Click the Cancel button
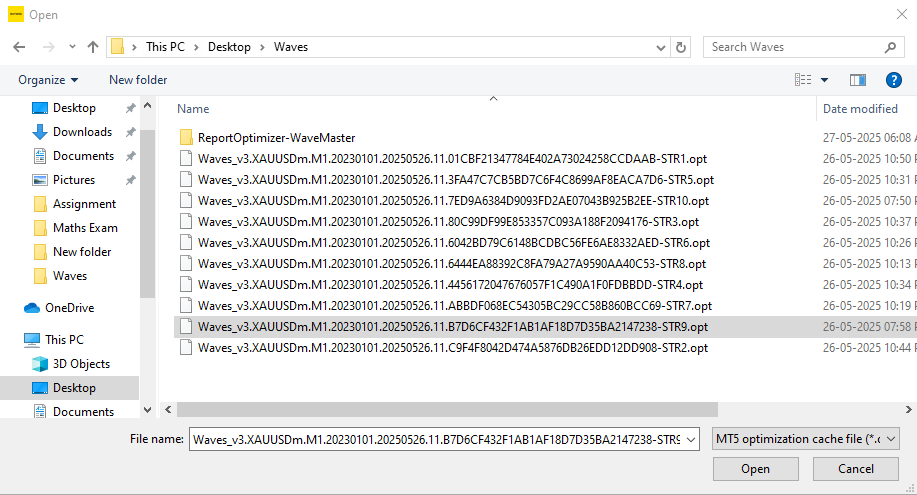 pyautogui.click(x=856, y=469)
